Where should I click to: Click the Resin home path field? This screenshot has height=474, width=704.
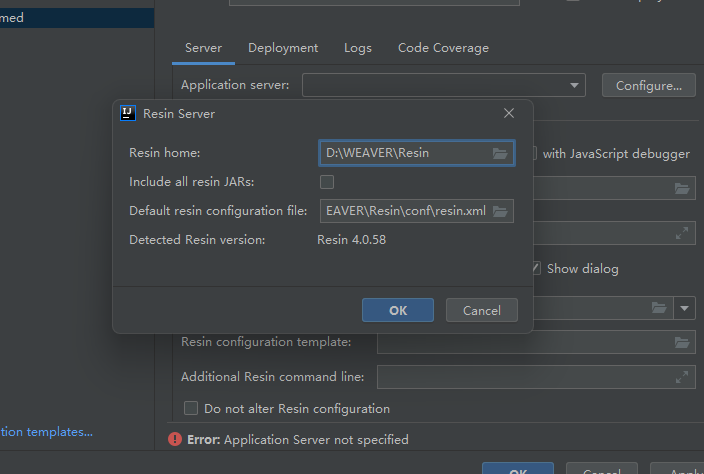click(405, 153)
